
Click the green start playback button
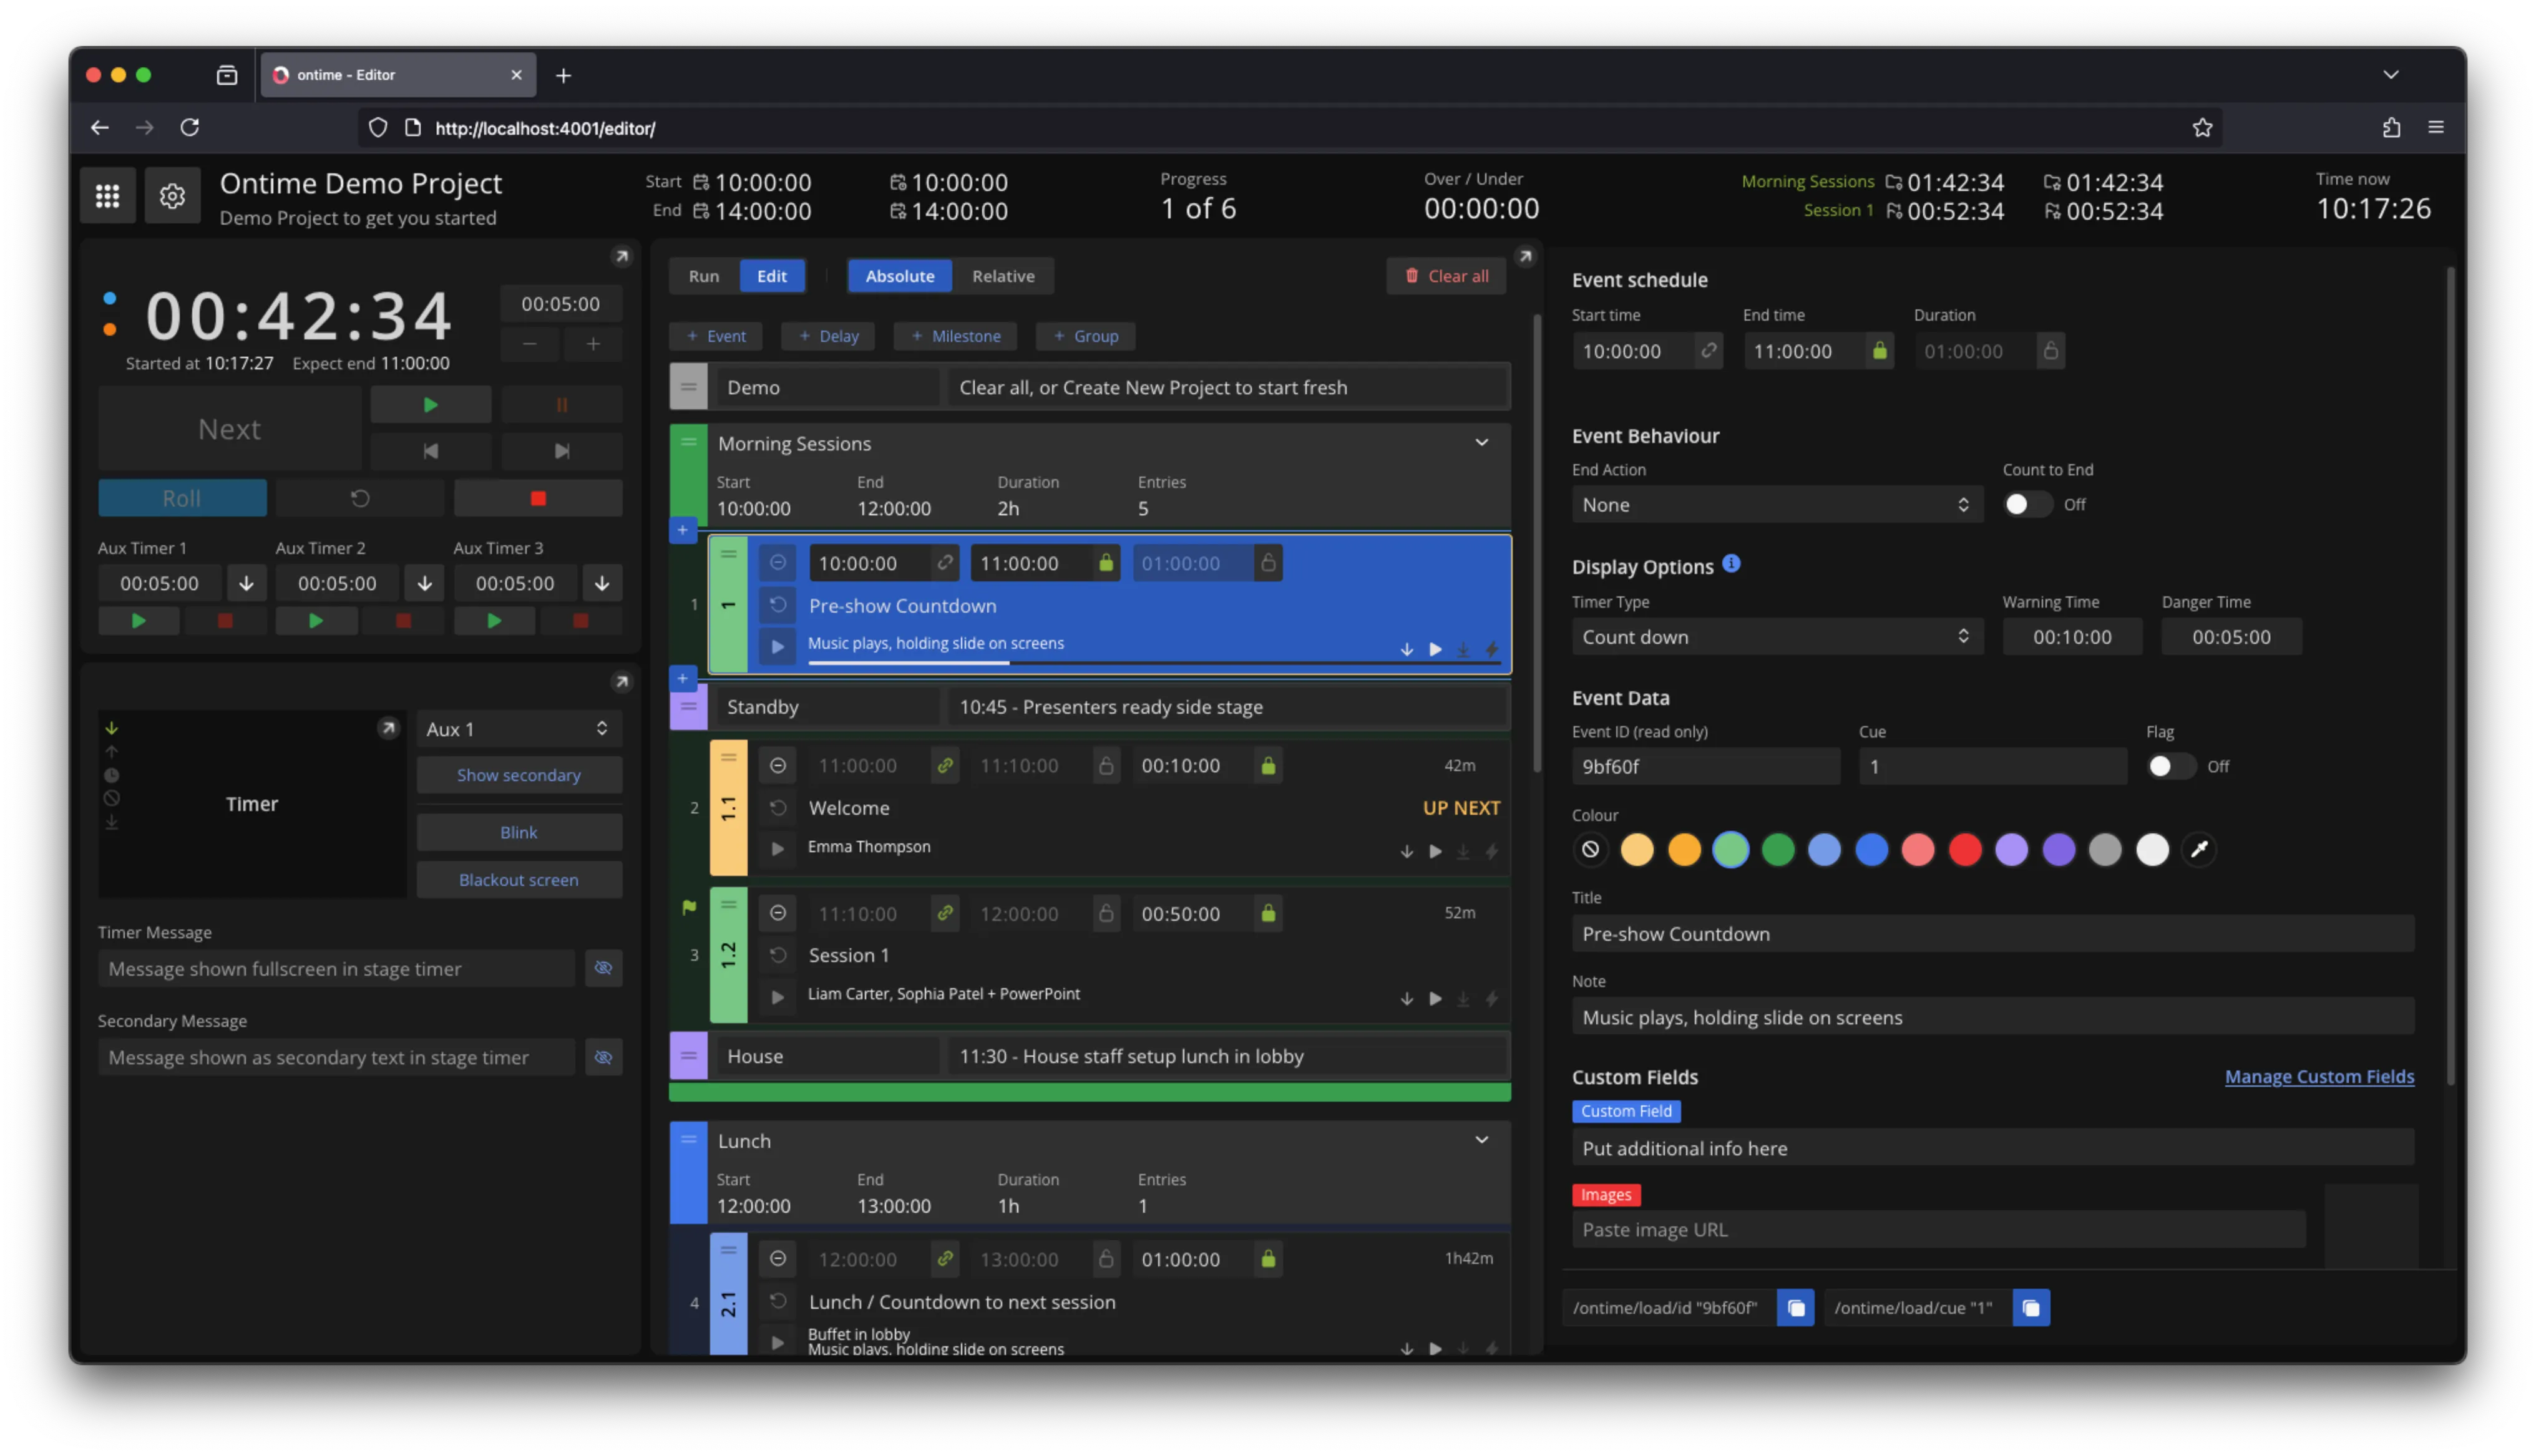point(430,405)
